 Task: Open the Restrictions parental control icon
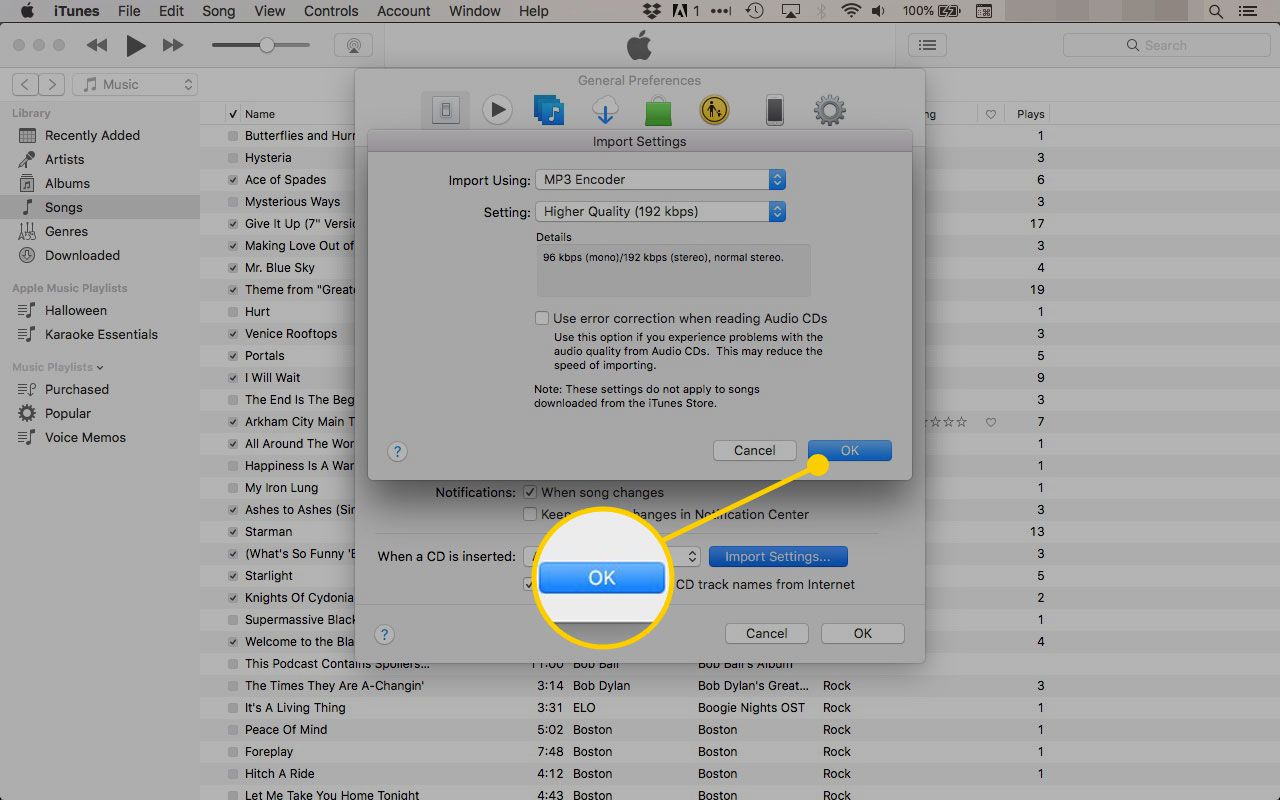point(714,110)
